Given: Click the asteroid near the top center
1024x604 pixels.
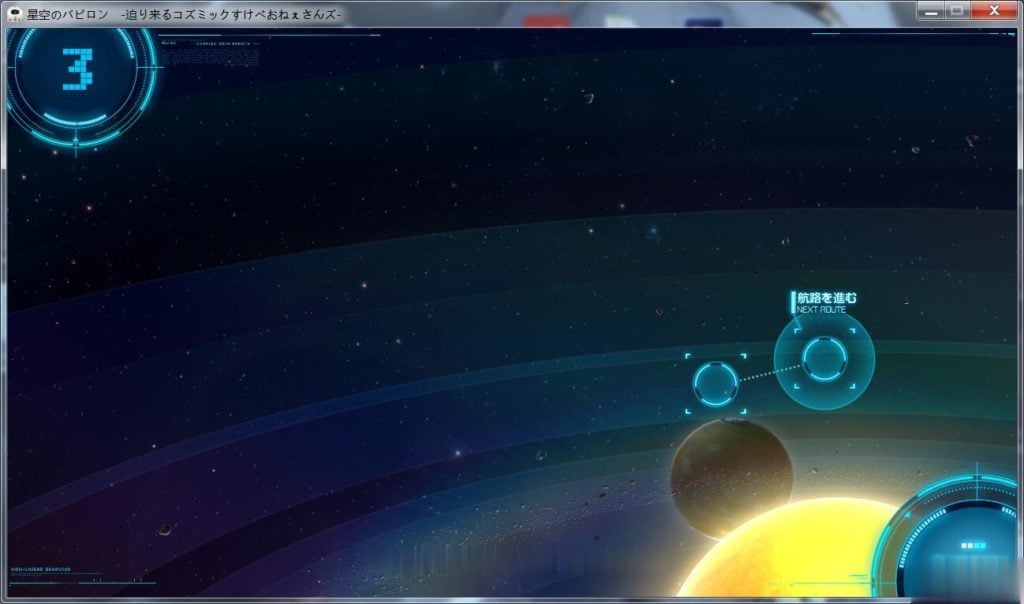Looking at the screenshot, I should coord(589,98).
